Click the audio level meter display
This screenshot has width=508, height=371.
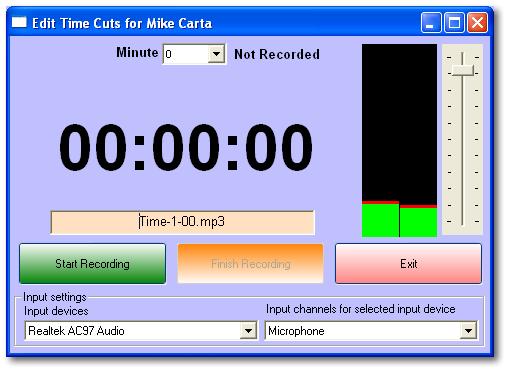399,140
